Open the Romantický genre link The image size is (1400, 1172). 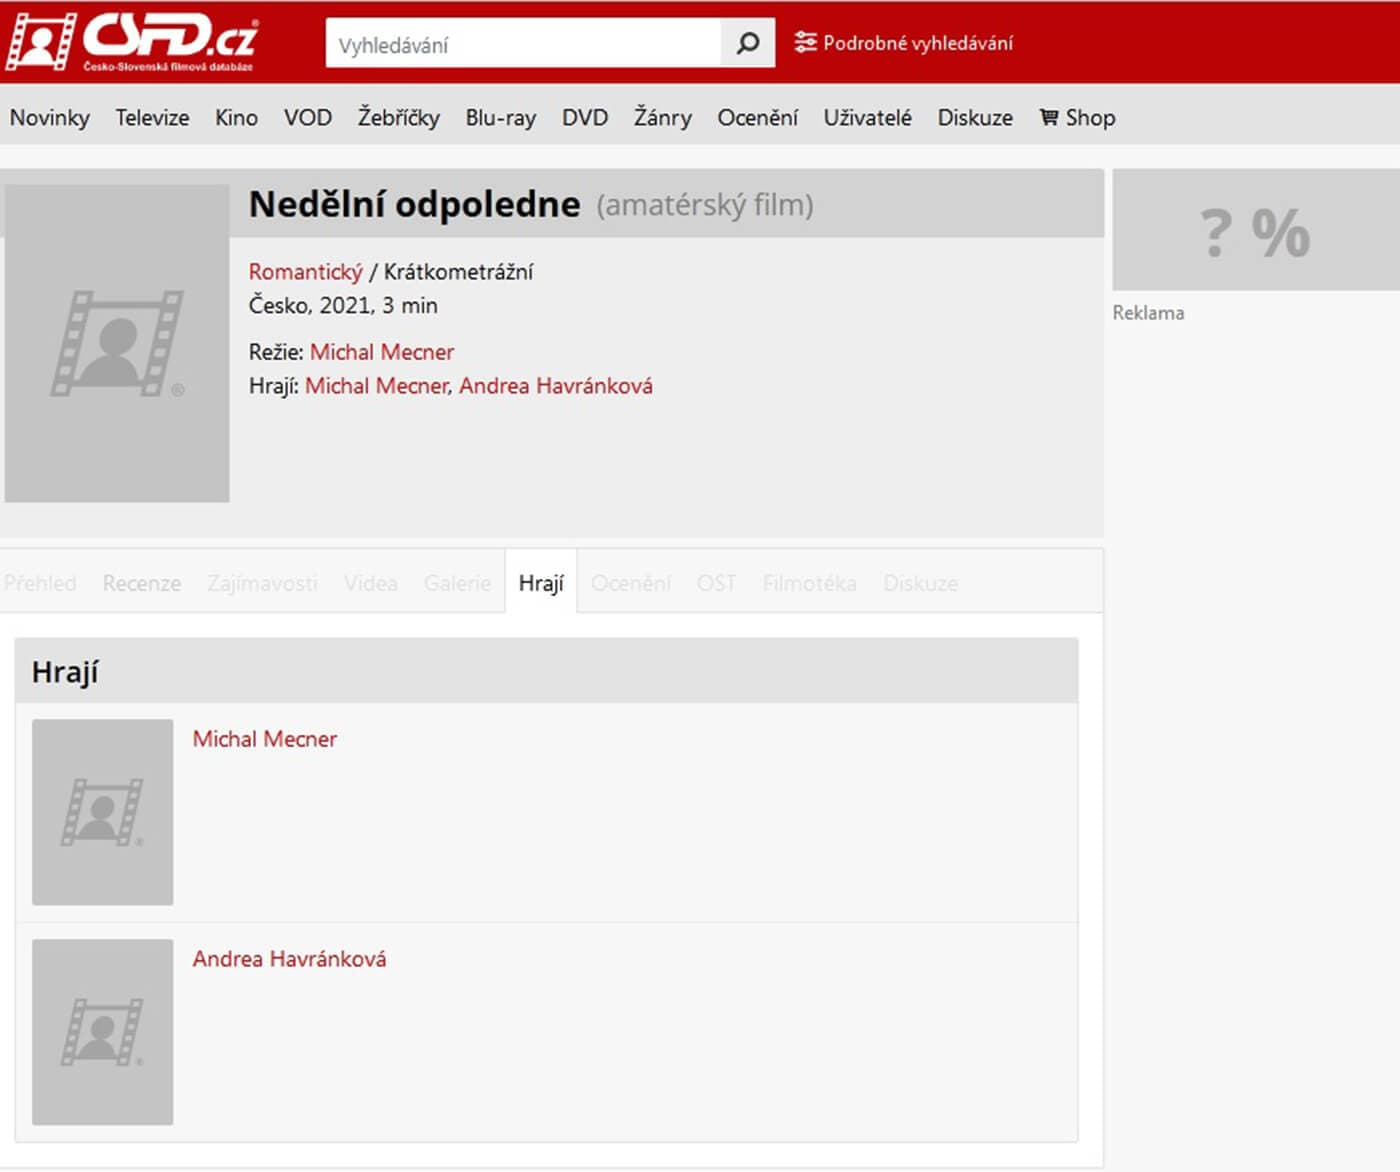[305, 272]
